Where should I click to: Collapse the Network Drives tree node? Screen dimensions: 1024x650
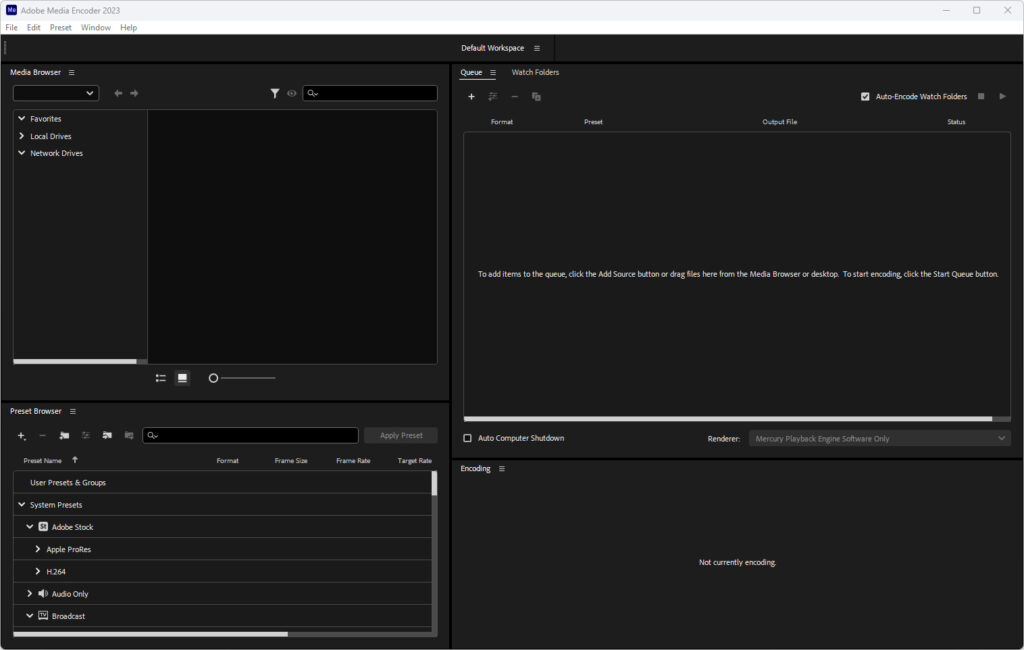tap(22, 153)
